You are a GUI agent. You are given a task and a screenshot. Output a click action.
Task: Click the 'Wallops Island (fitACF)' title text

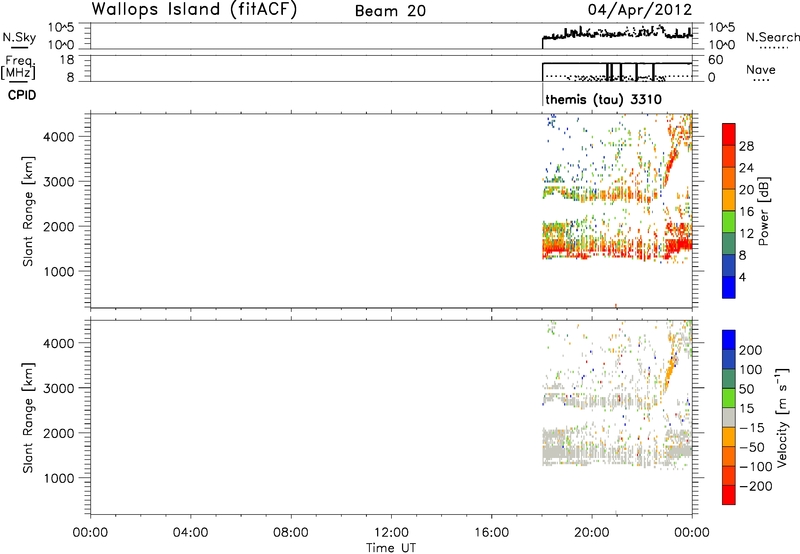(x=194, y=10)
